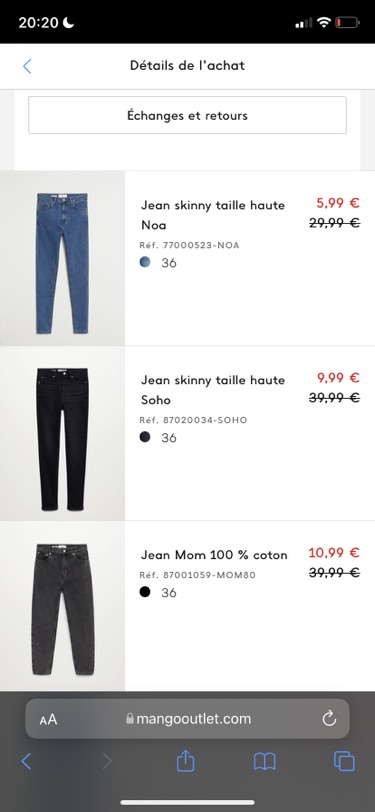Screen dimensions: 375x812
Task: Open Jean skinny taille haute Soho title
Action: (x=213, y=390)
